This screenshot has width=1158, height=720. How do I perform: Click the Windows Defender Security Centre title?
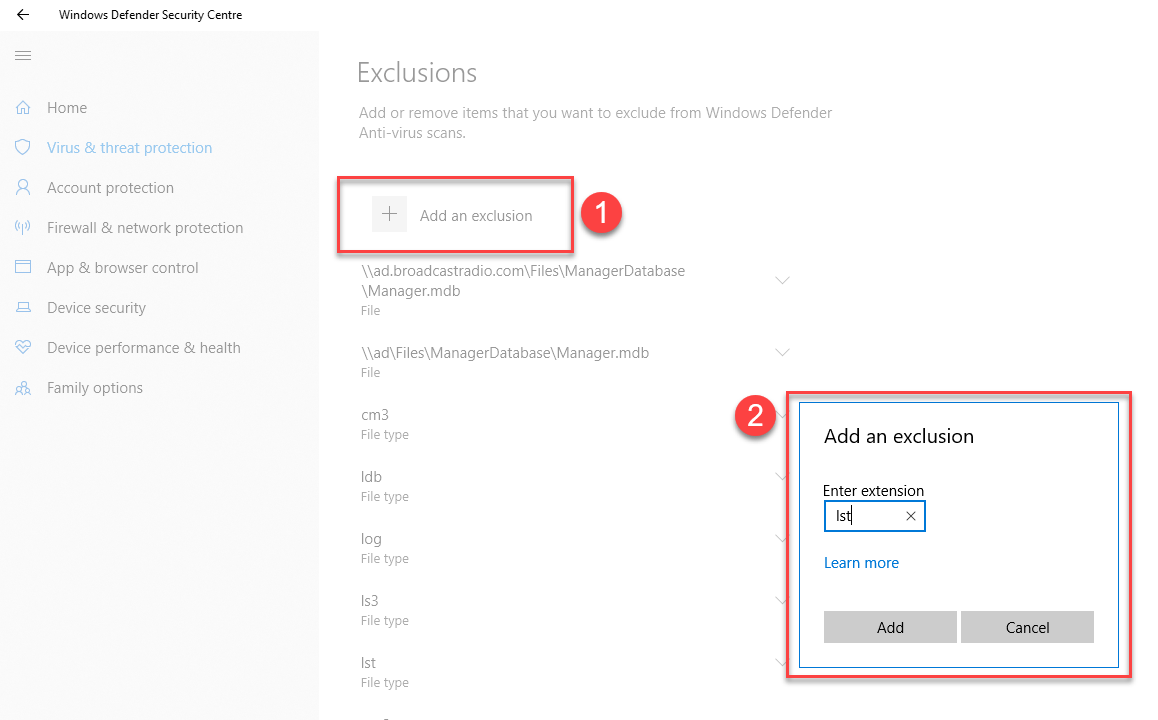coord(151,15)
